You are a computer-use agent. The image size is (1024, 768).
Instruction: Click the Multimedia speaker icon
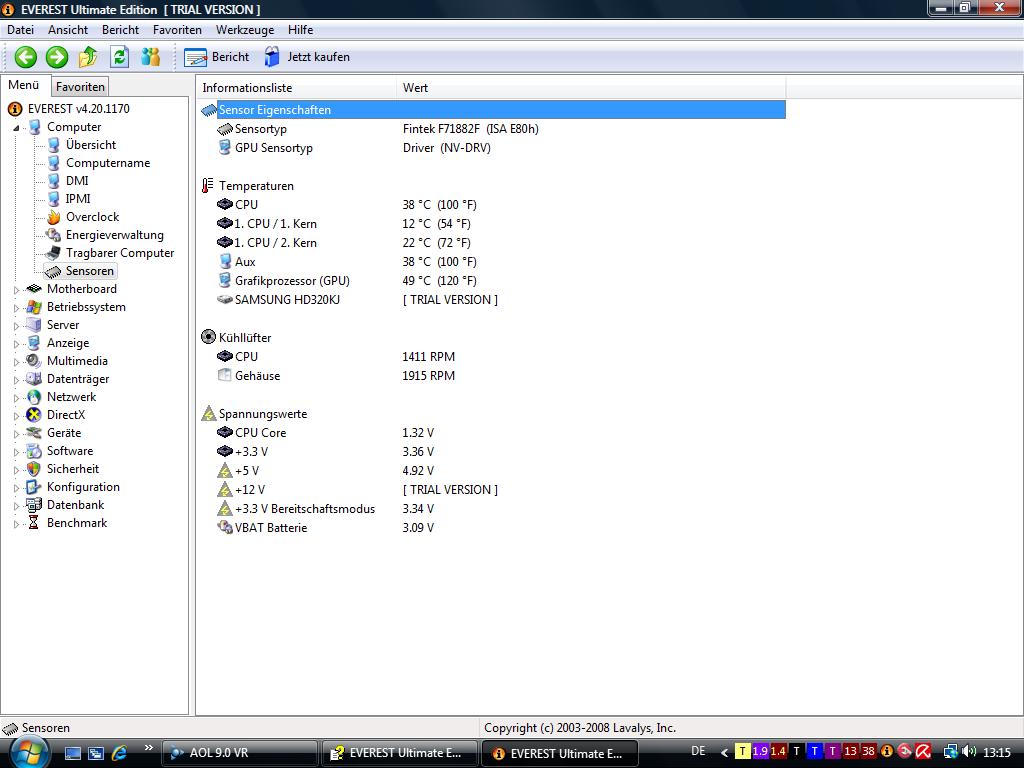(x=34, y=360)
